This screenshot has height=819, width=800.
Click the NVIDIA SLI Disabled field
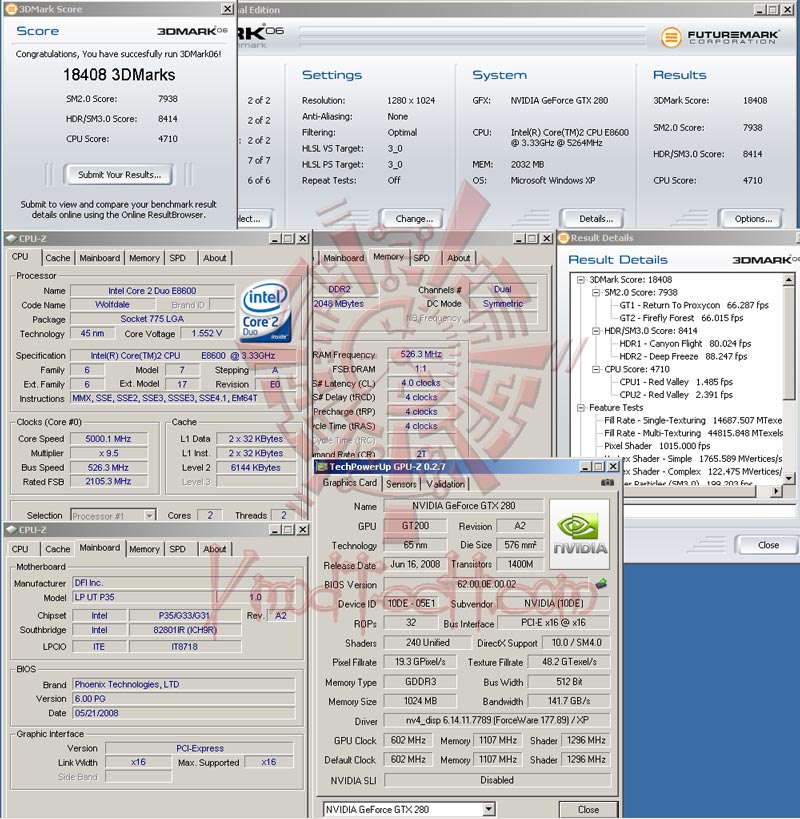[x=497, y=780]
